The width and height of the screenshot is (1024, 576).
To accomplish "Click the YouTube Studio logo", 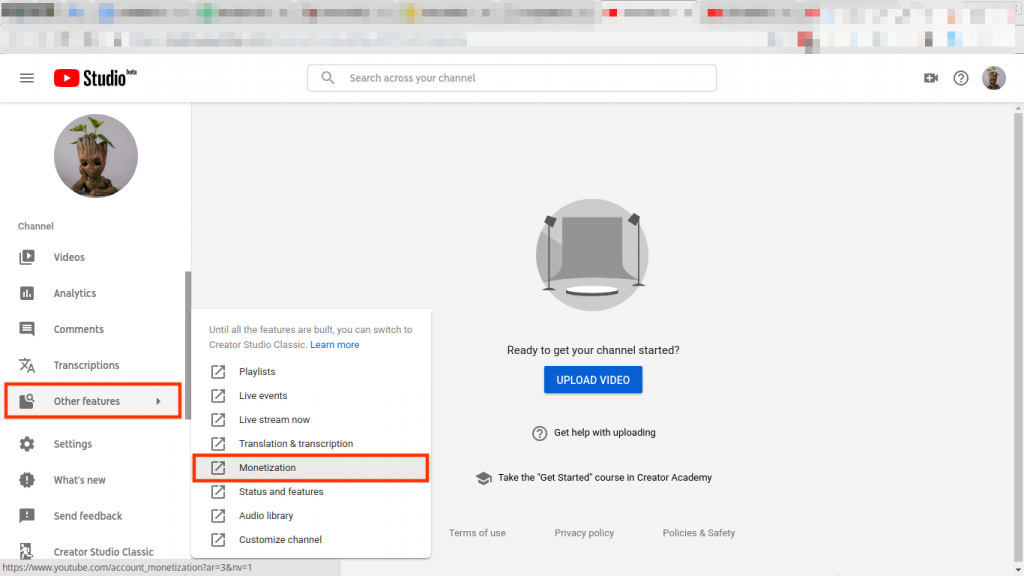I will click(x=93, y=77).
